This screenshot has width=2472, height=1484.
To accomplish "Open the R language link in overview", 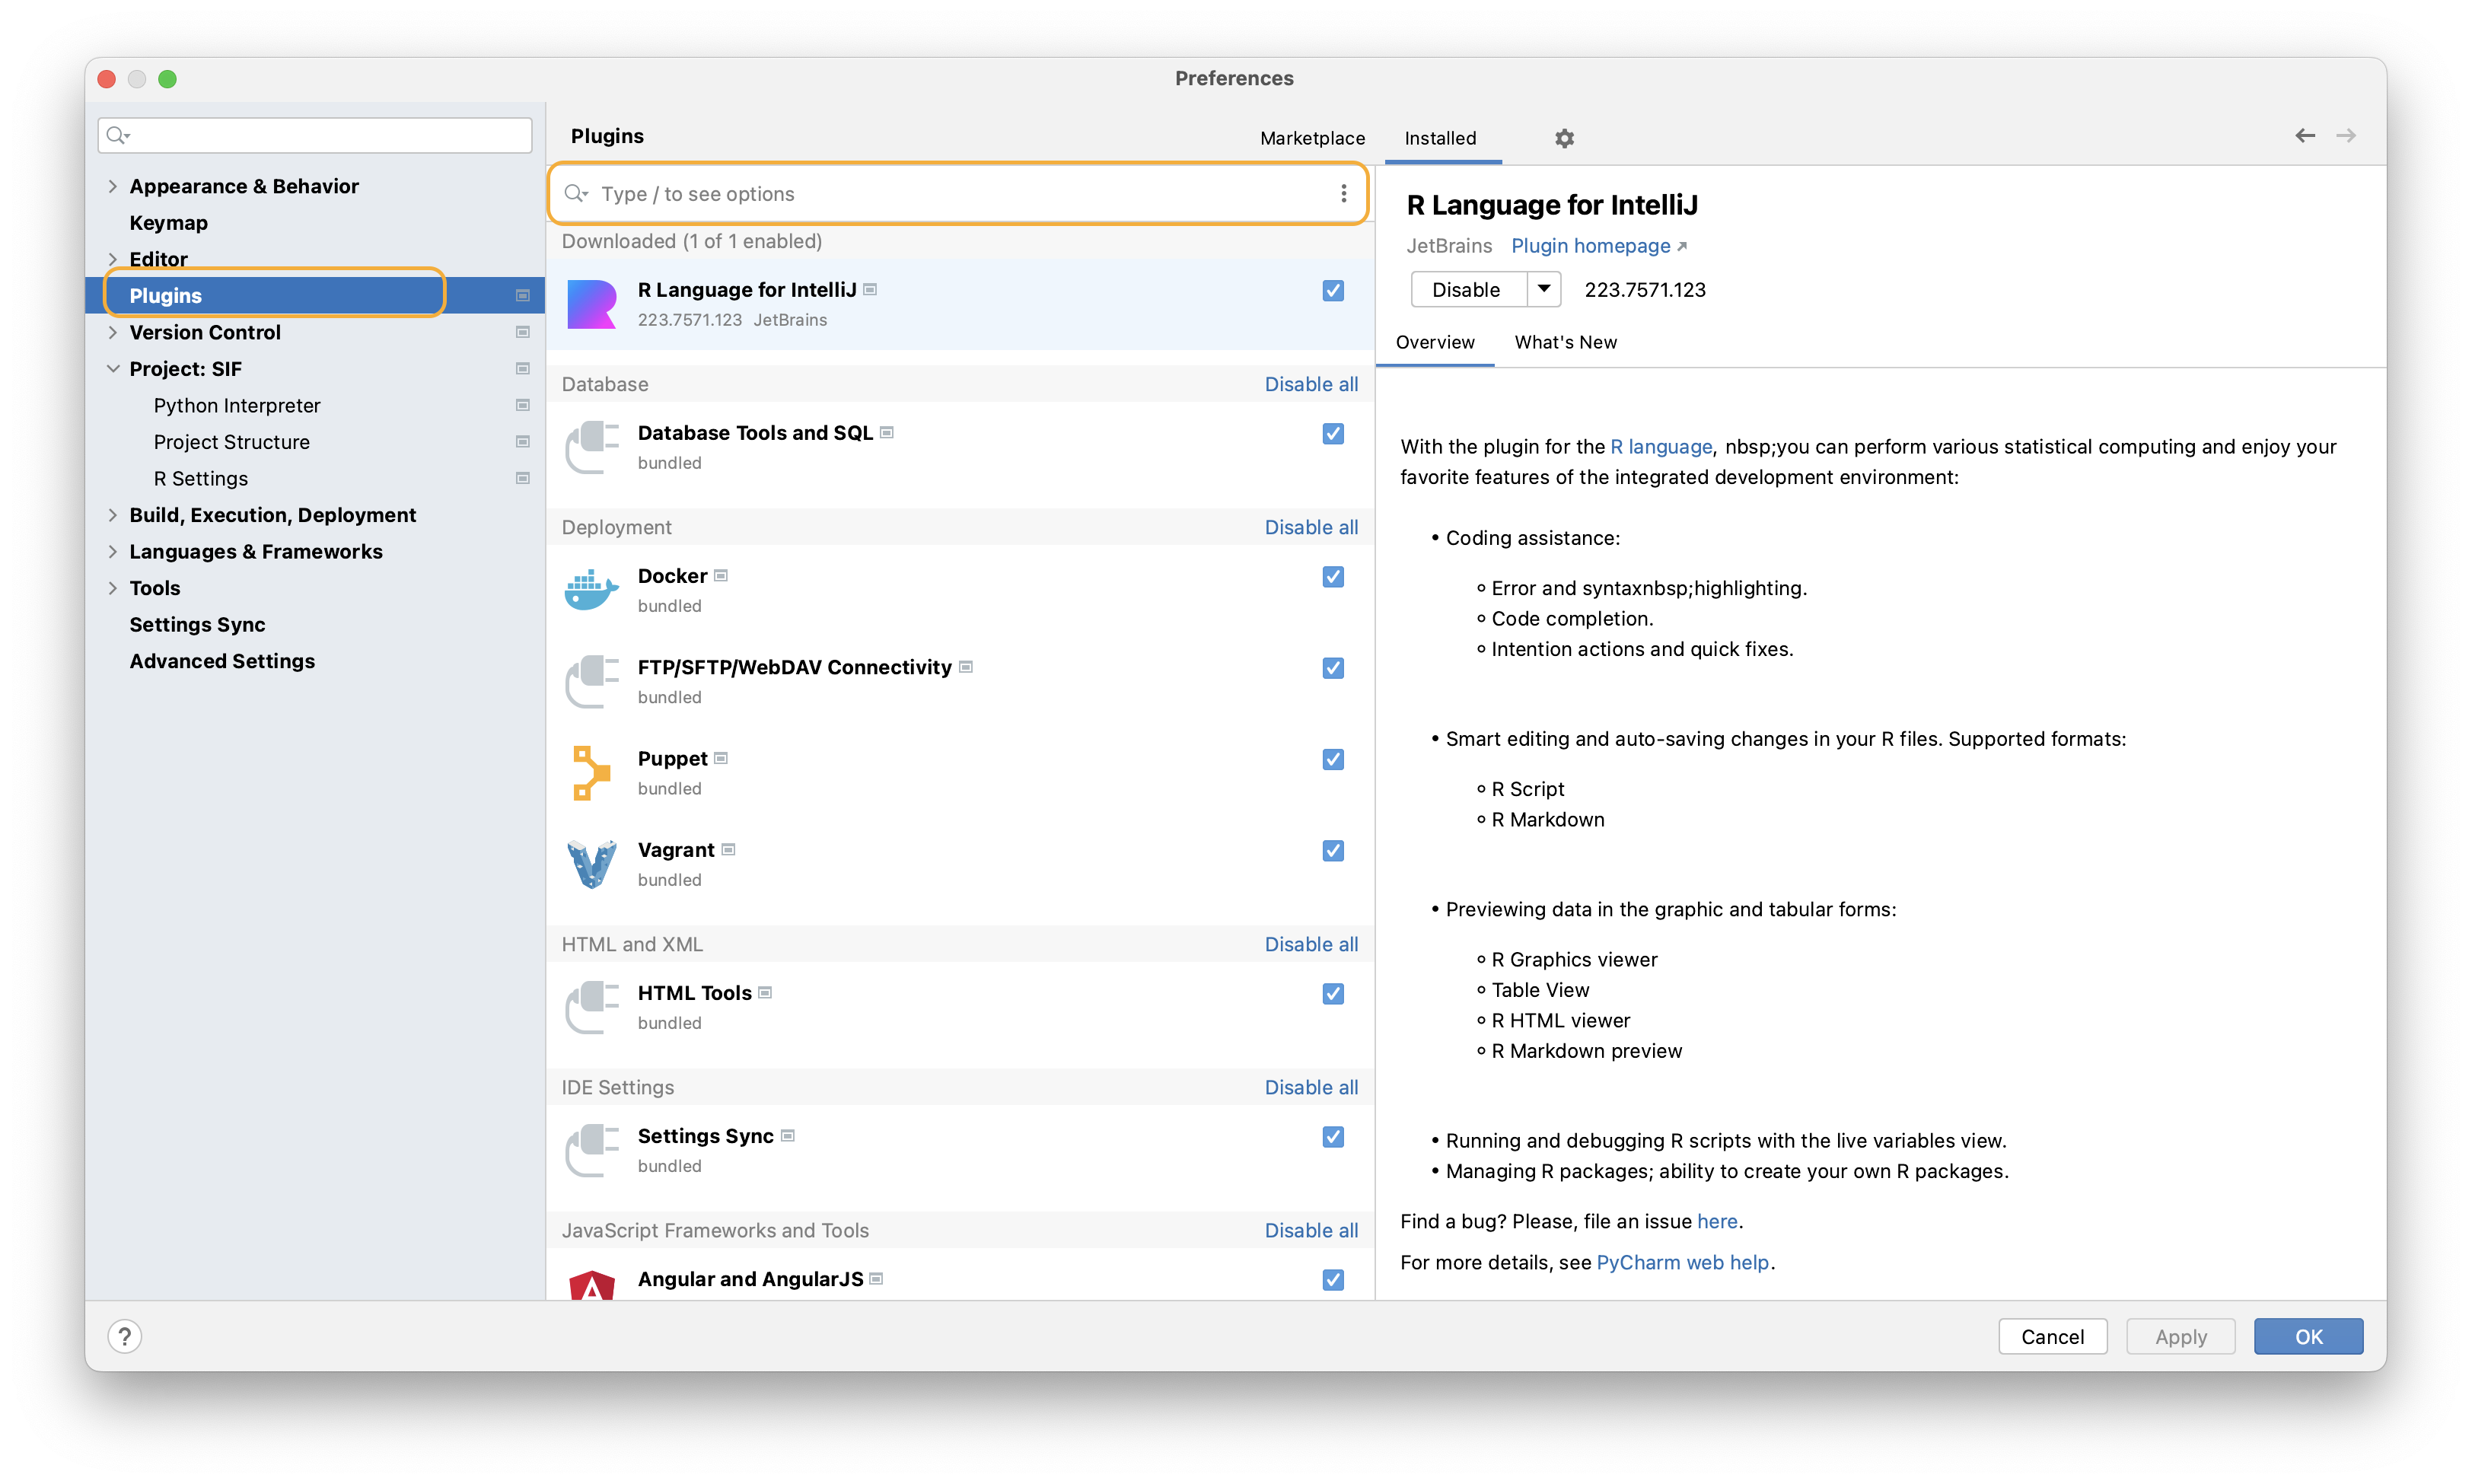I will pos(1660,447).
